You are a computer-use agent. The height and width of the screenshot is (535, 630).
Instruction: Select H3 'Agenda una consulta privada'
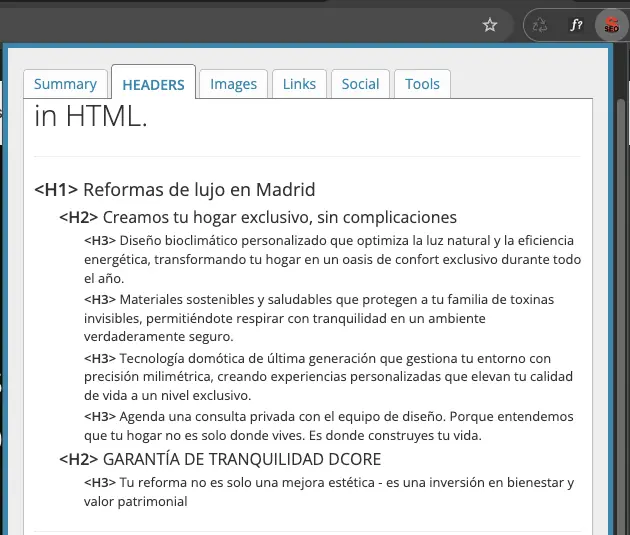[x=328, y=426]
